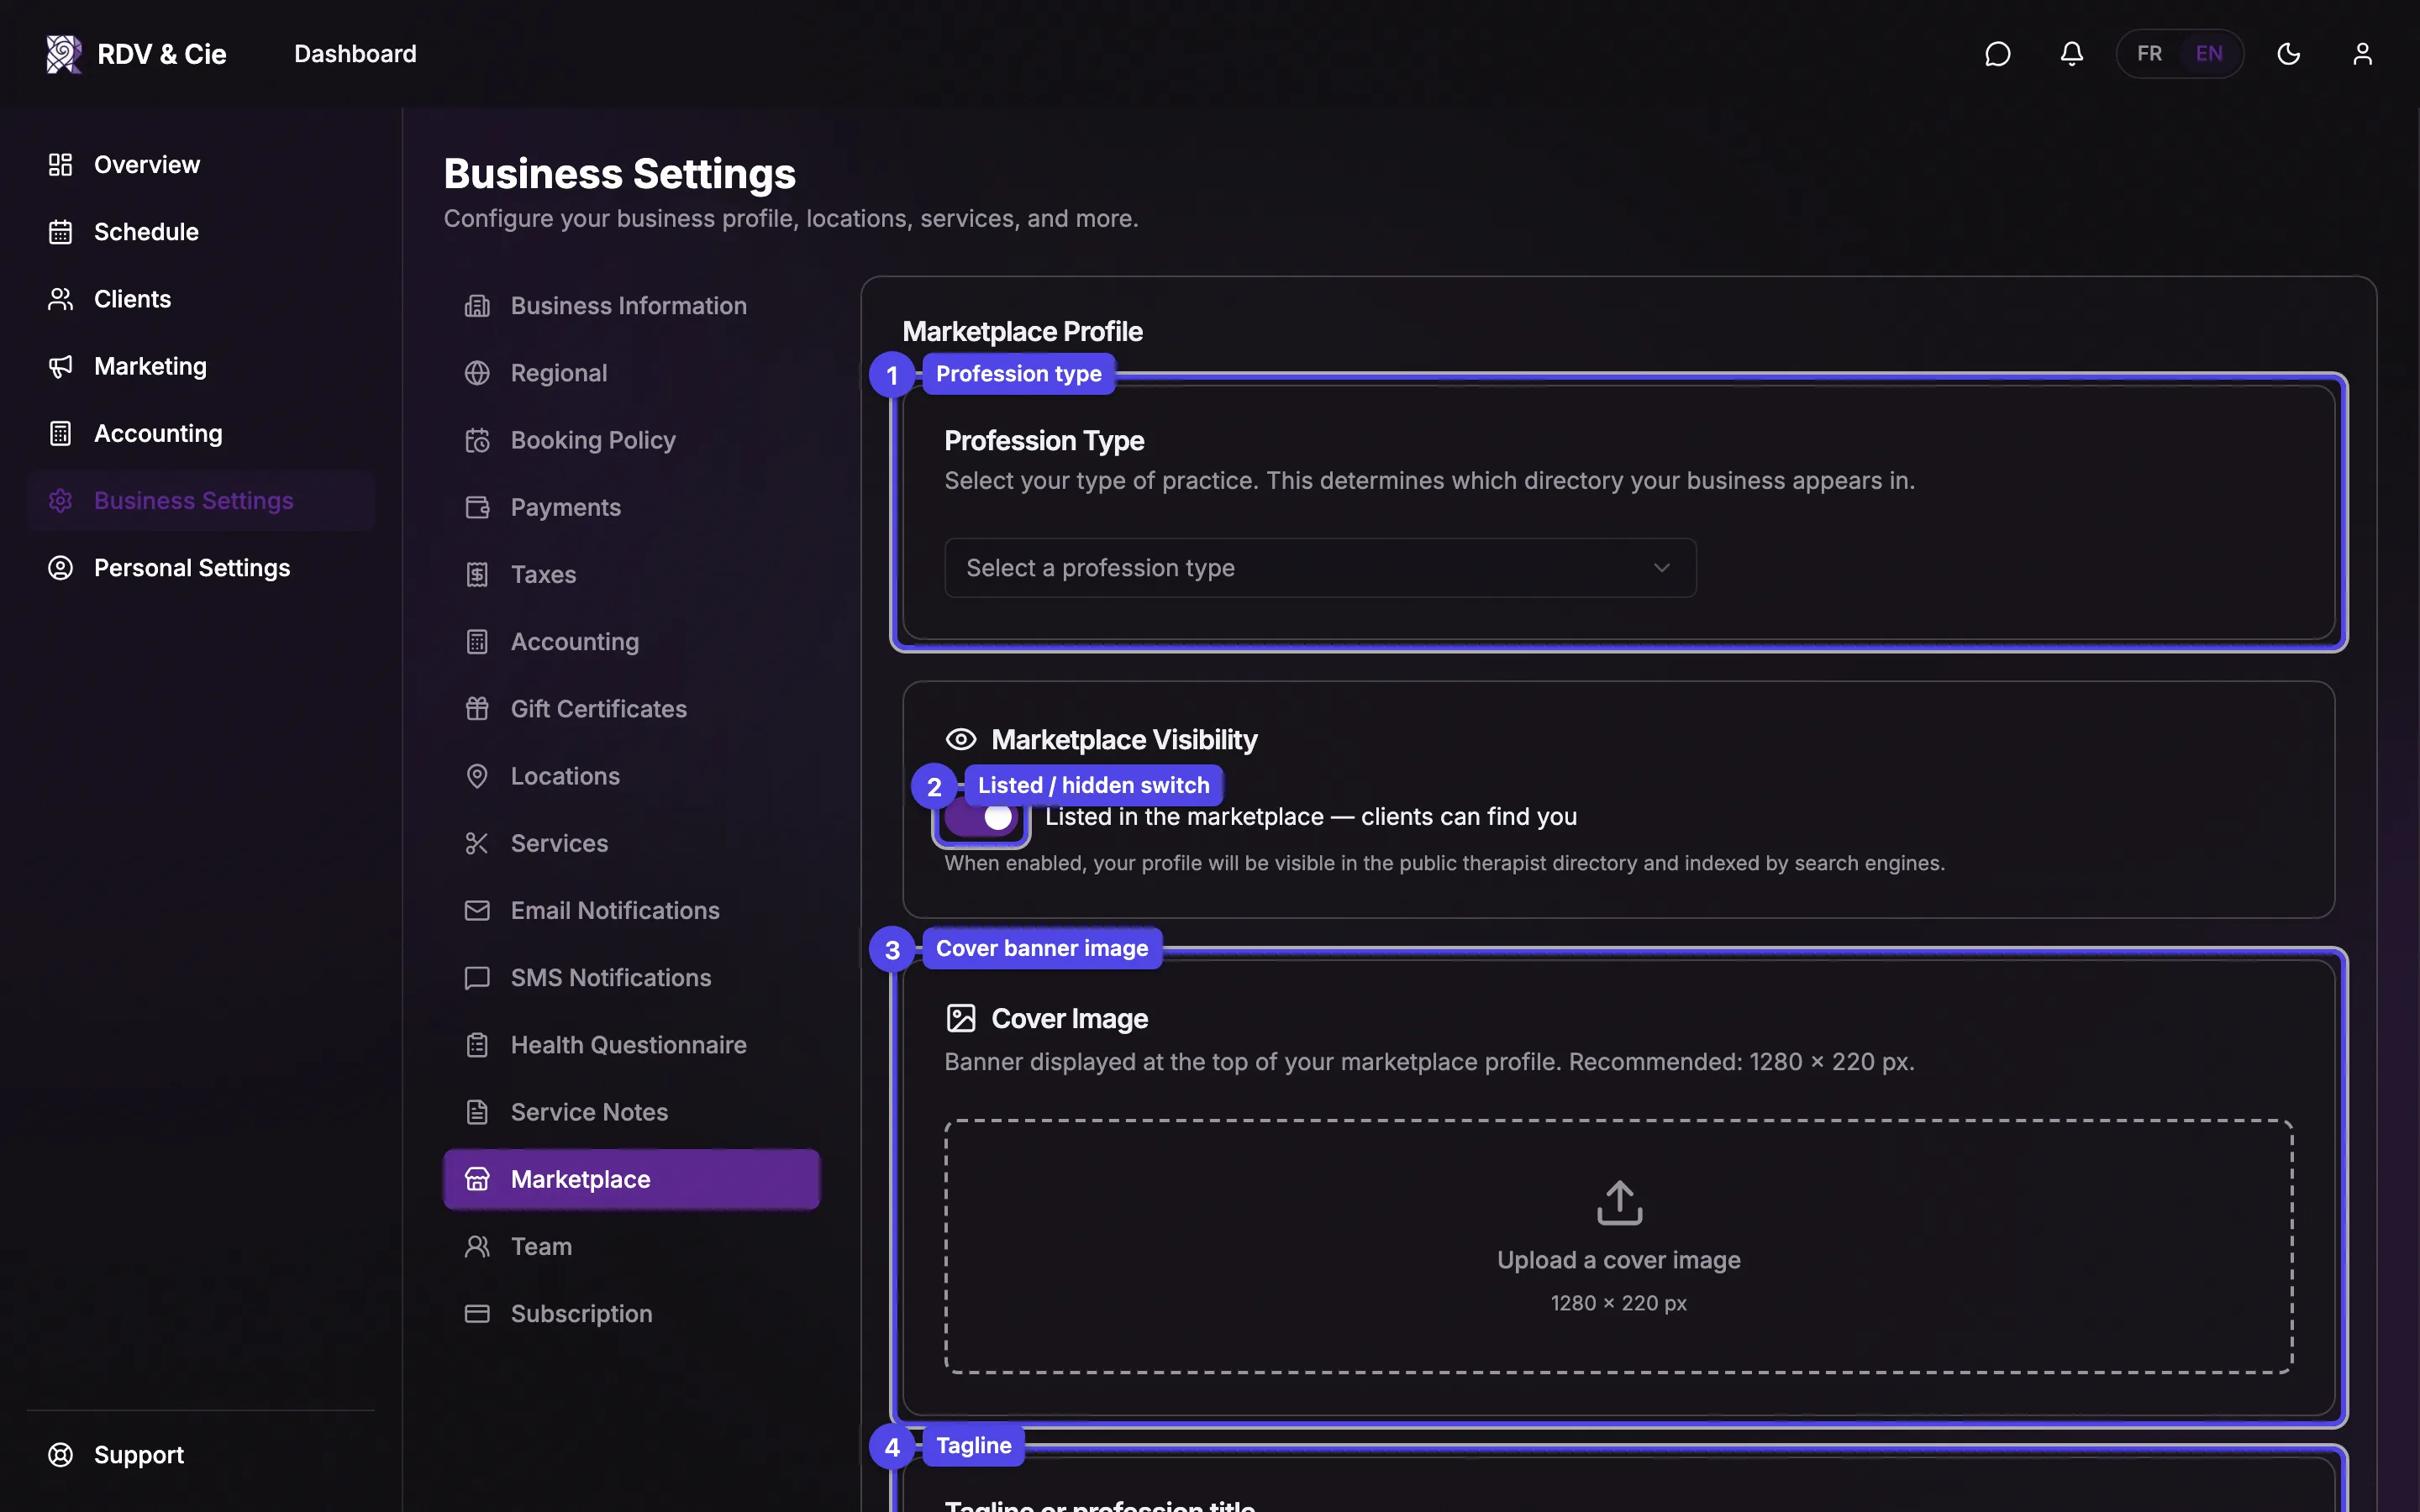The width and height of the screenshot is (2420, 1512).
Task: Open Personal Settings in the sidebar
Action: 200,568
